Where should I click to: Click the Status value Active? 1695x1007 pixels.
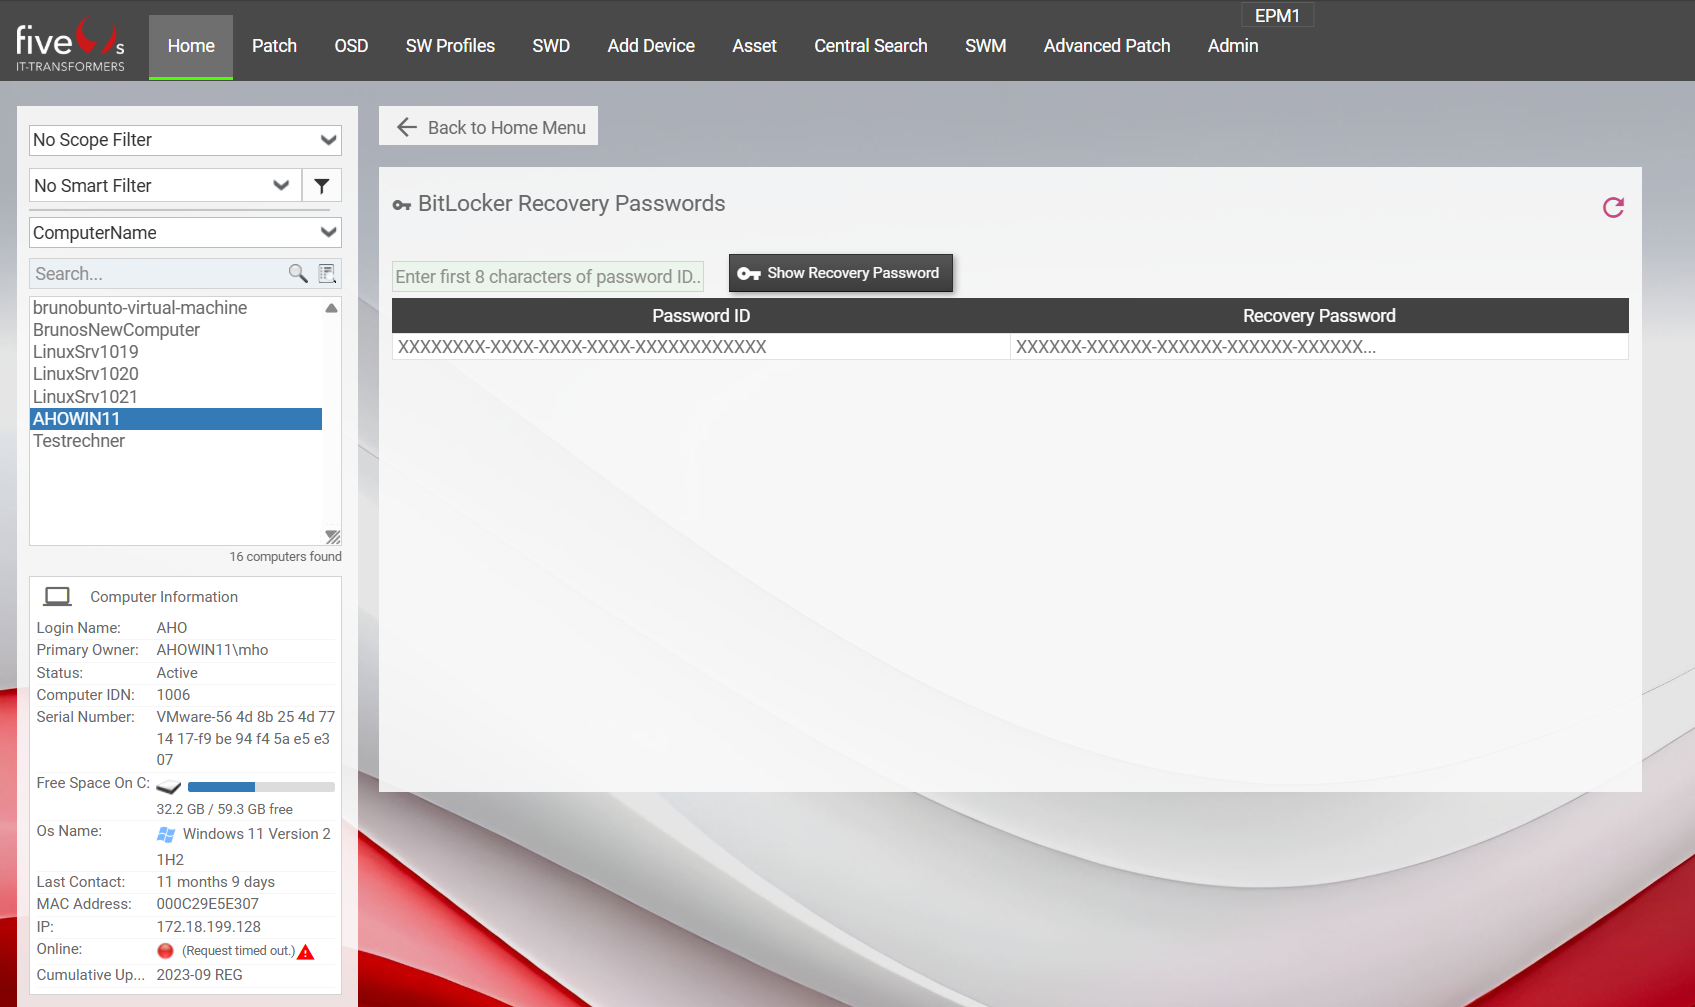[x=177, y=673]
